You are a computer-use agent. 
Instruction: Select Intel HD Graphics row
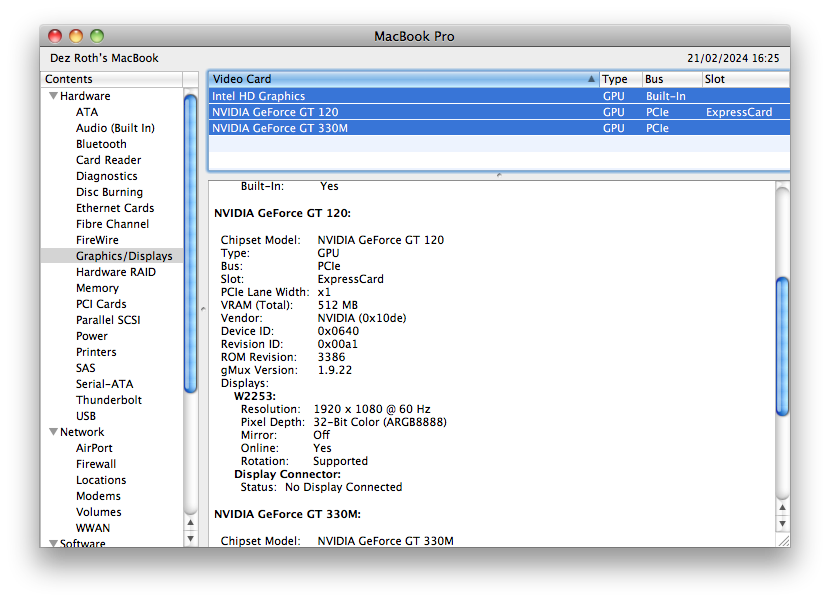point(499,96)
